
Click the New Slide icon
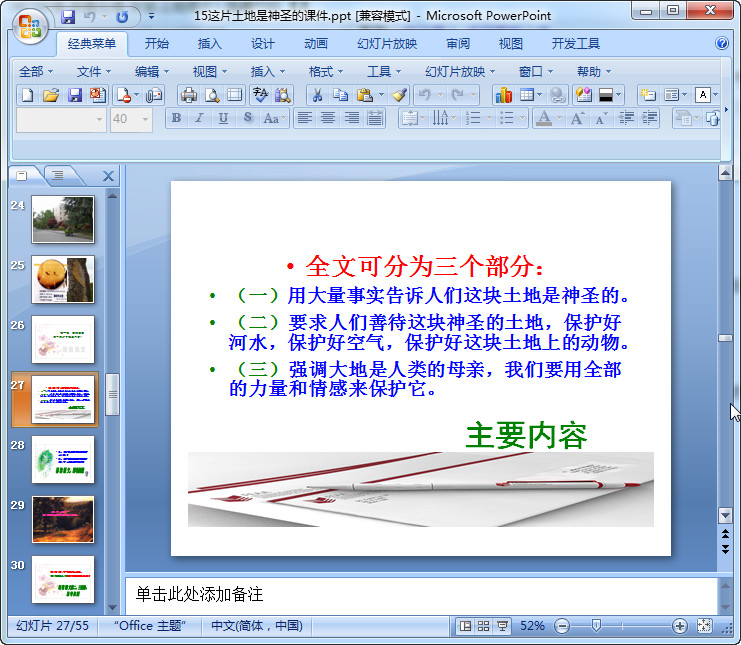click(x=647, y=95)
